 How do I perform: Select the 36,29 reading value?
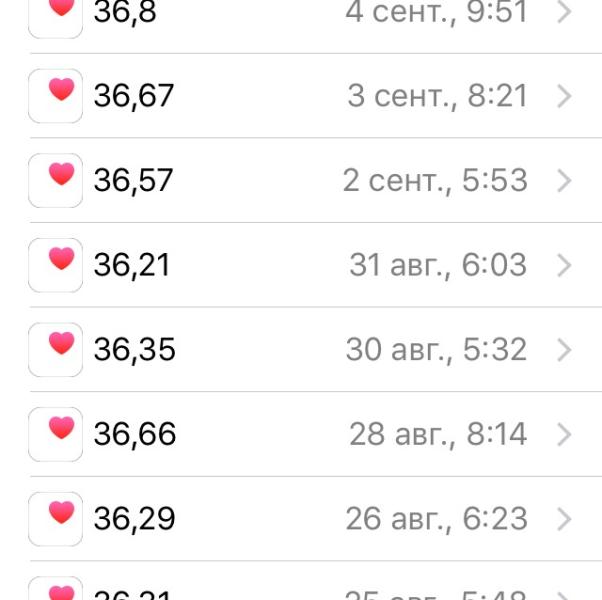click(x=134, y=519)
